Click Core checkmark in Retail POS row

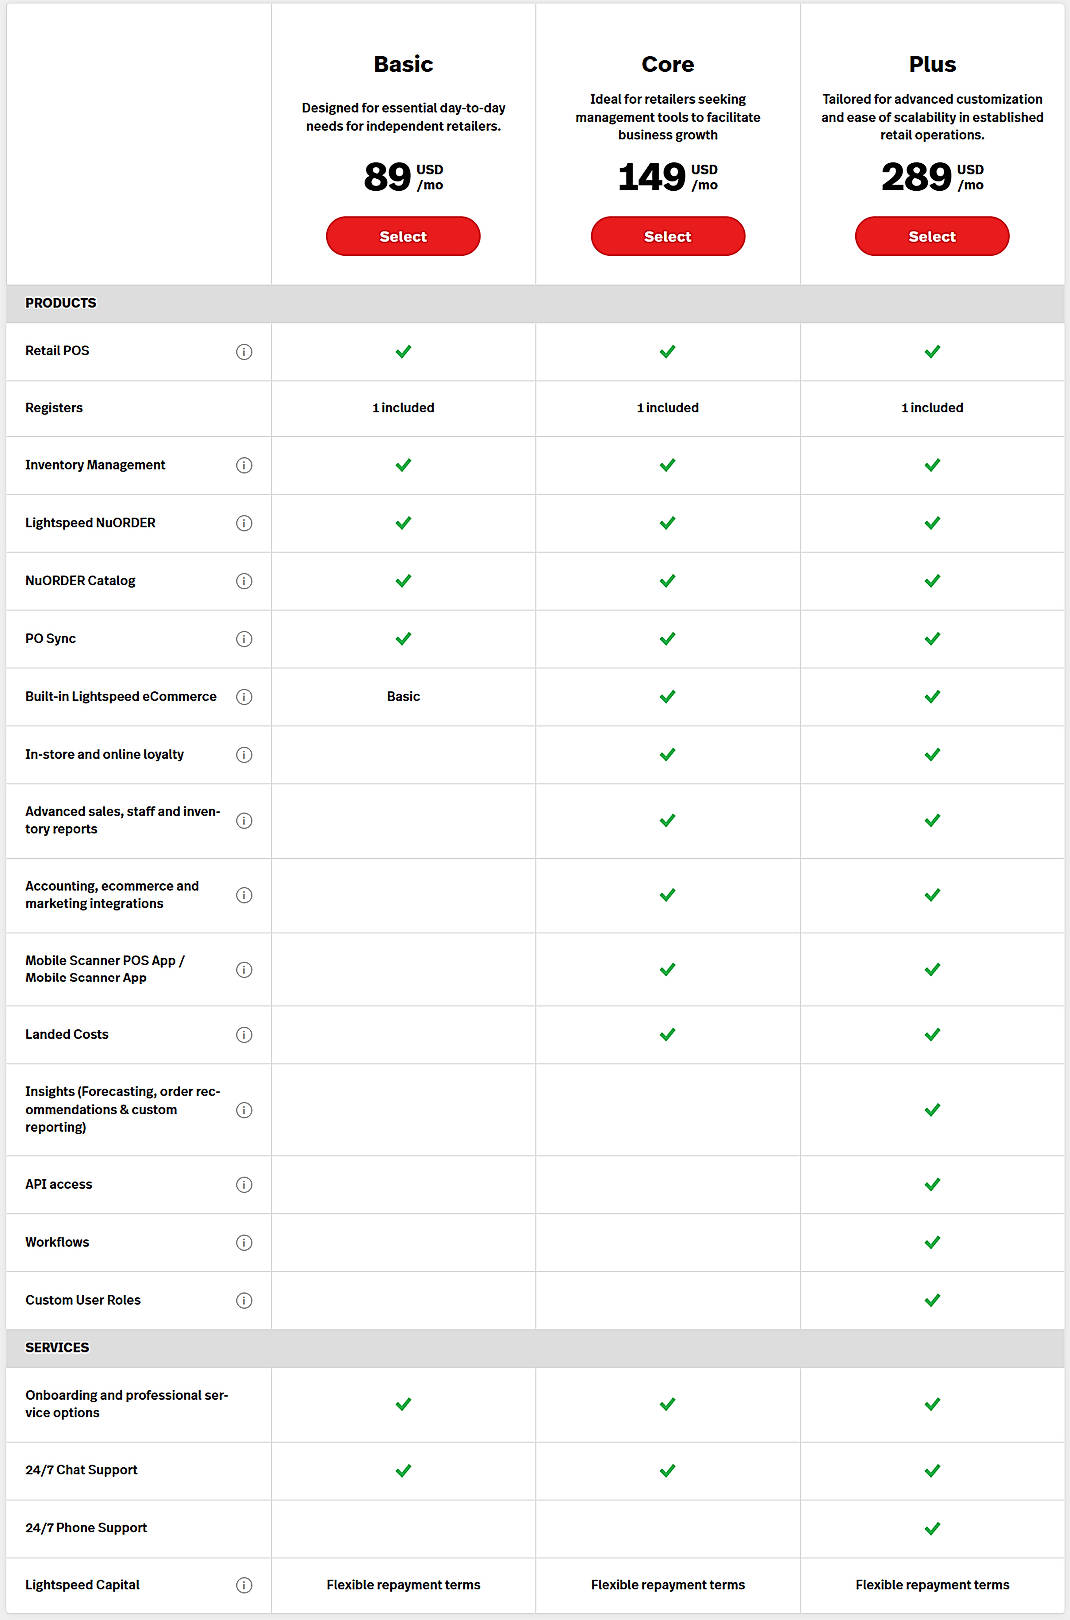668,352
